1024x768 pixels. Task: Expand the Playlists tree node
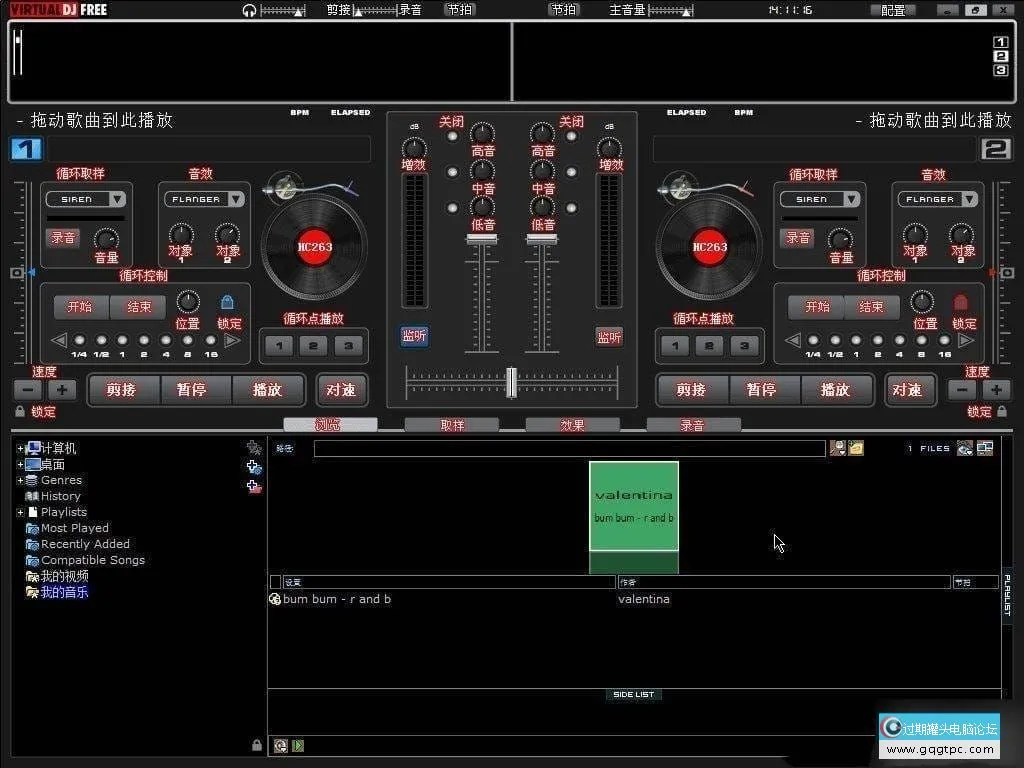(20, 512)
